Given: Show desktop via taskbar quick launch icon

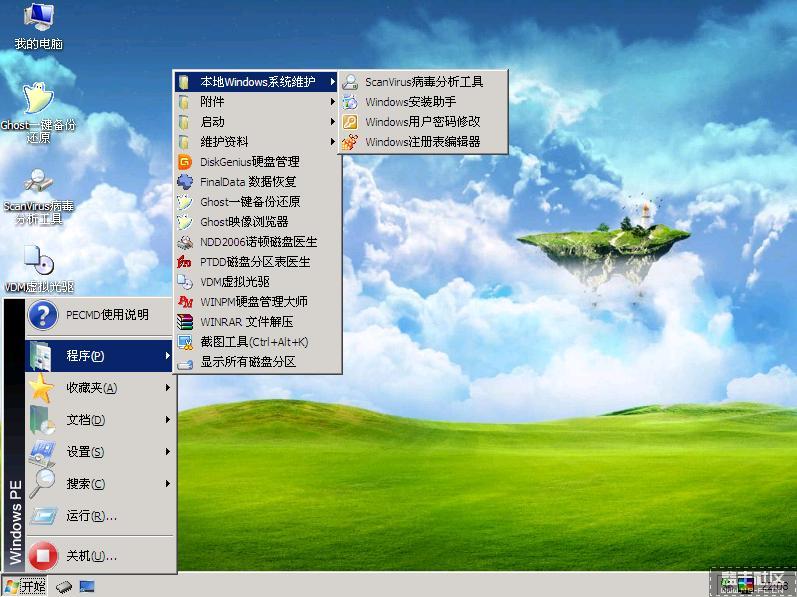Looking at the screenshot, I should 87,586.
